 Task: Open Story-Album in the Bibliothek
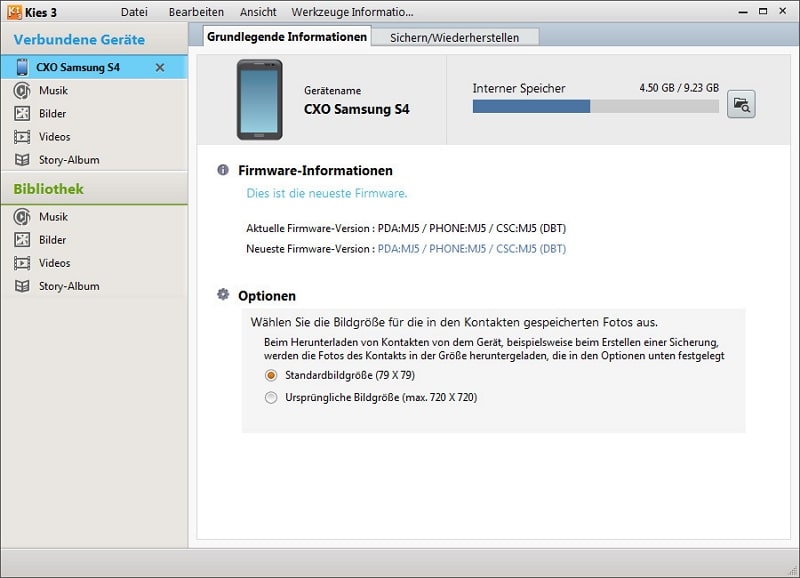pos(94,286)
